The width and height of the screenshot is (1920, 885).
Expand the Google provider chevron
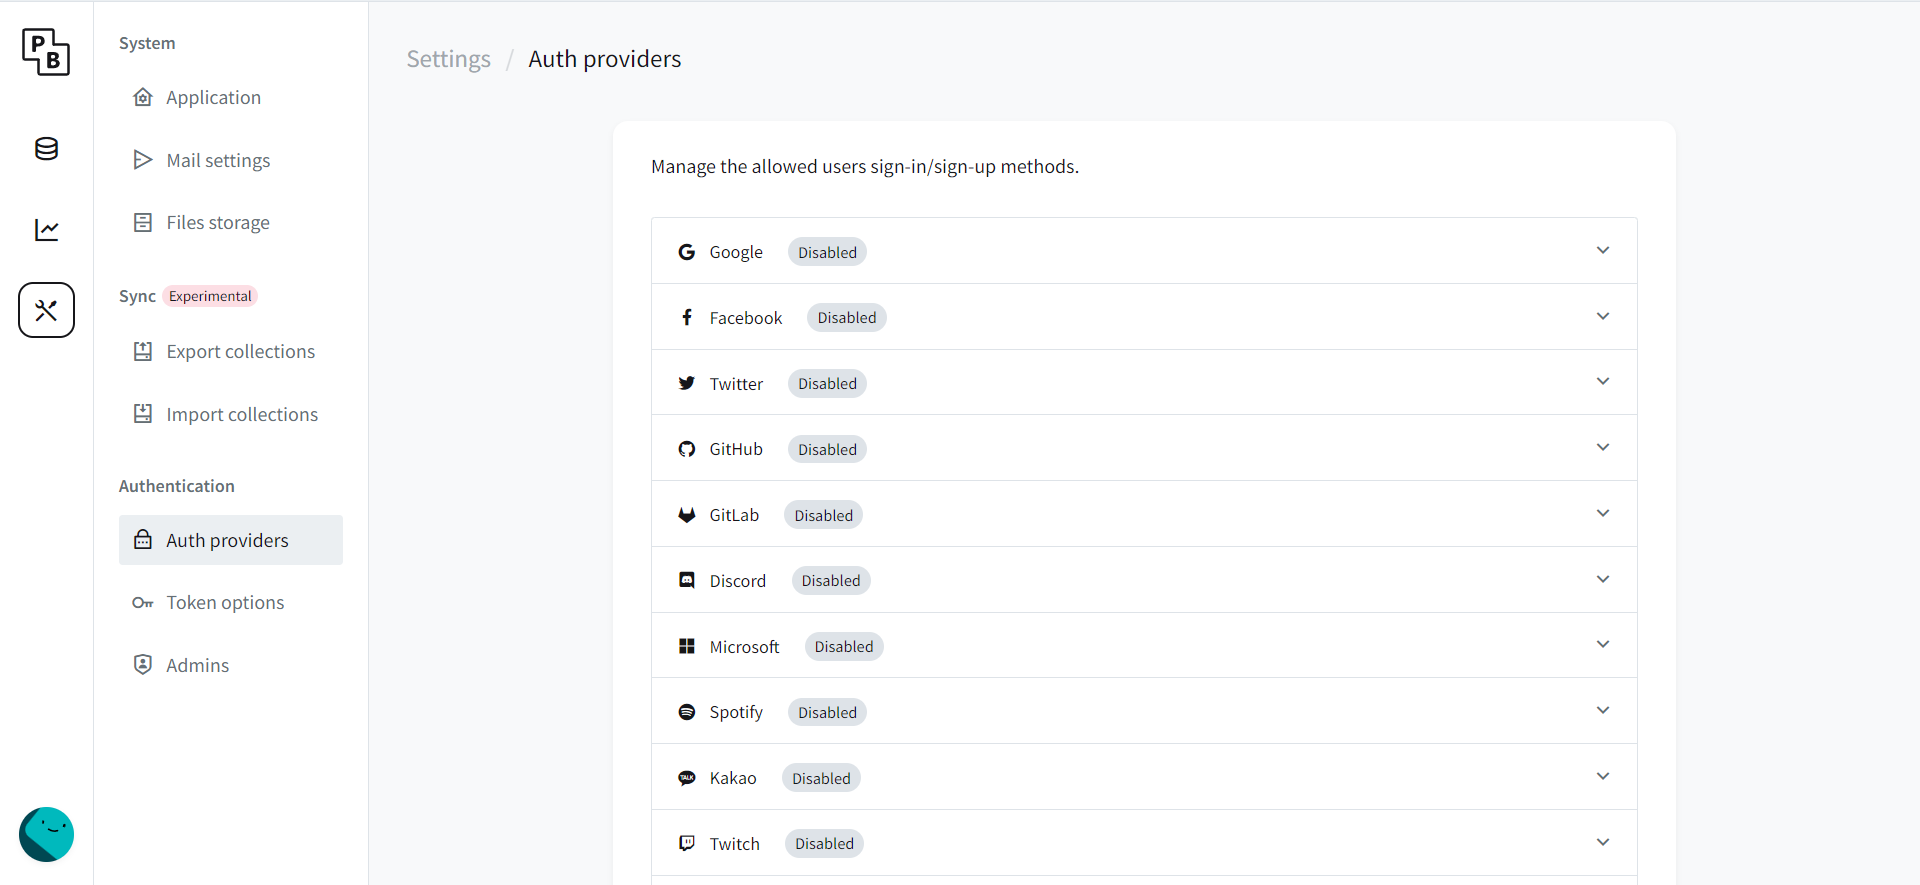tap(1603, 250)
